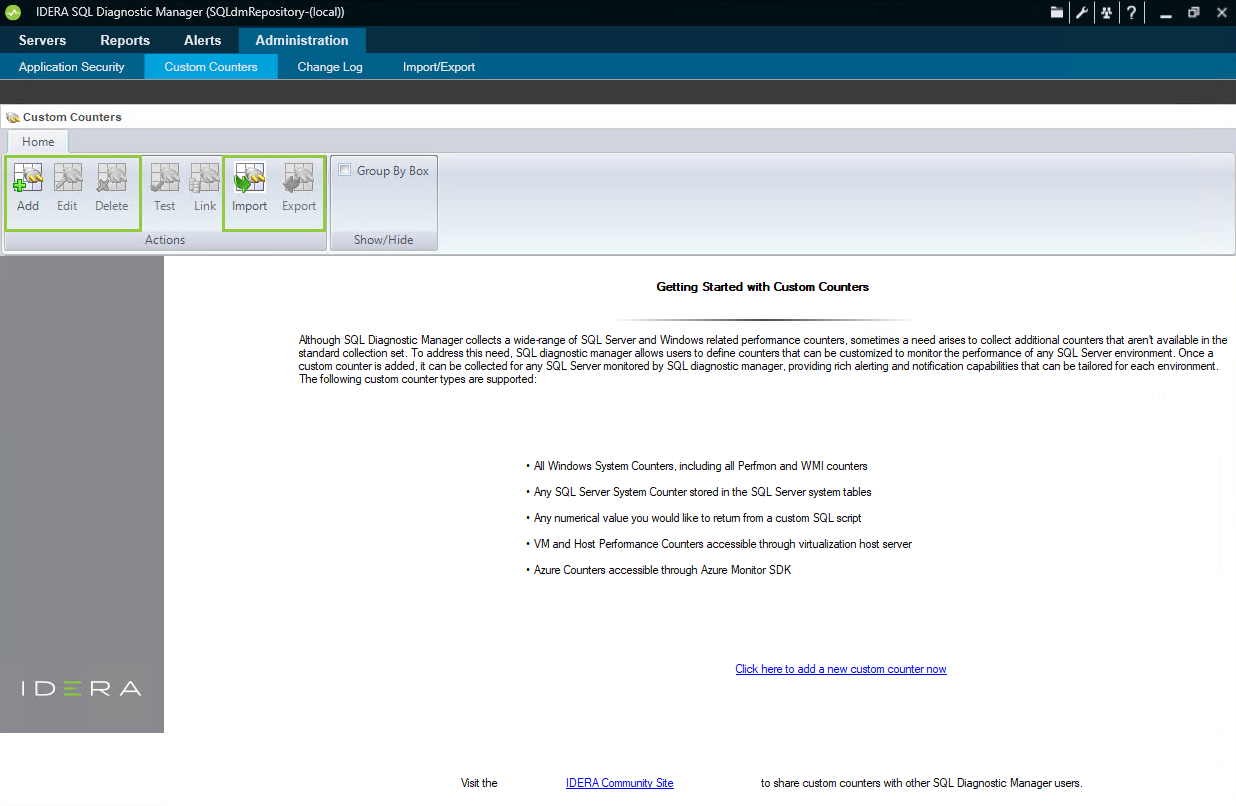Viewport: 1236px width, 806px height.
Task: Enable the Group By Box checkbox
Action: (344, 170)
